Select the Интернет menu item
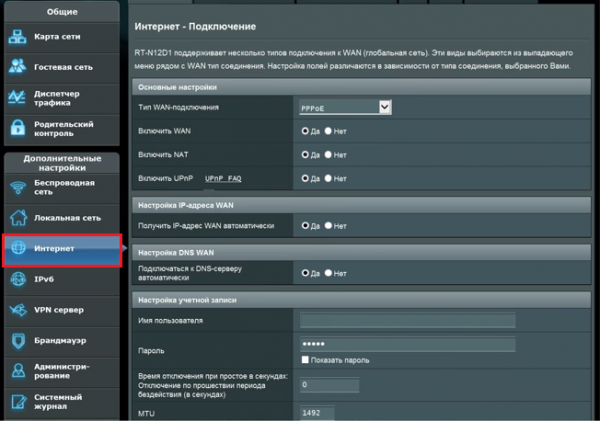This screenshot has width=600, height=421. pos(62,249)
